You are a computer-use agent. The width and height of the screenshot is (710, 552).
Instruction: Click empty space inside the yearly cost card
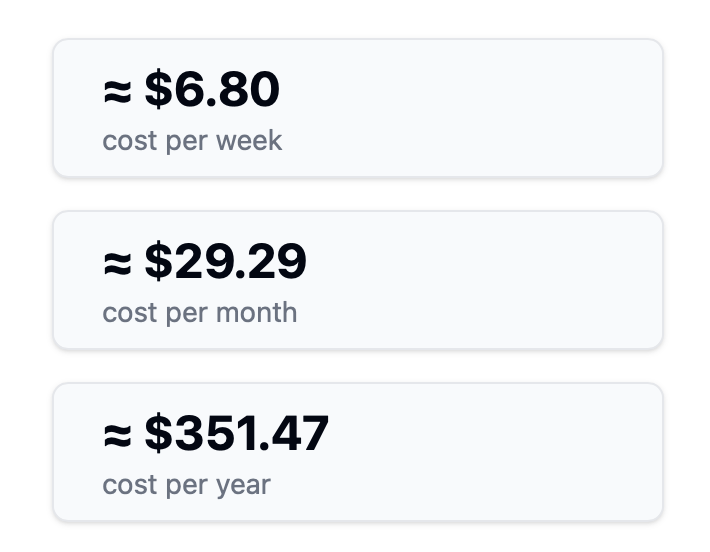[480, 452]
